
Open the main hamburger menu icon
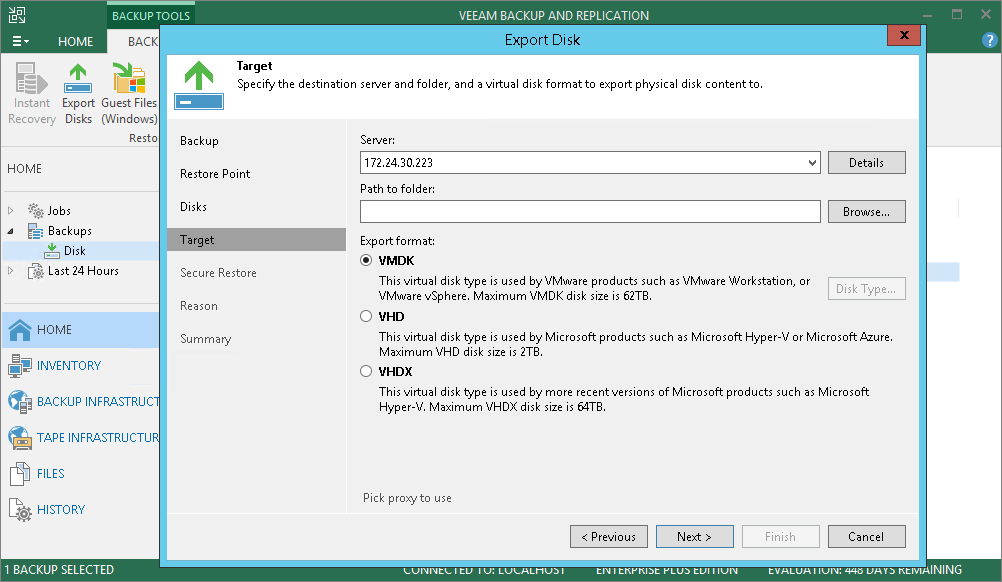(x=20, y=42)
